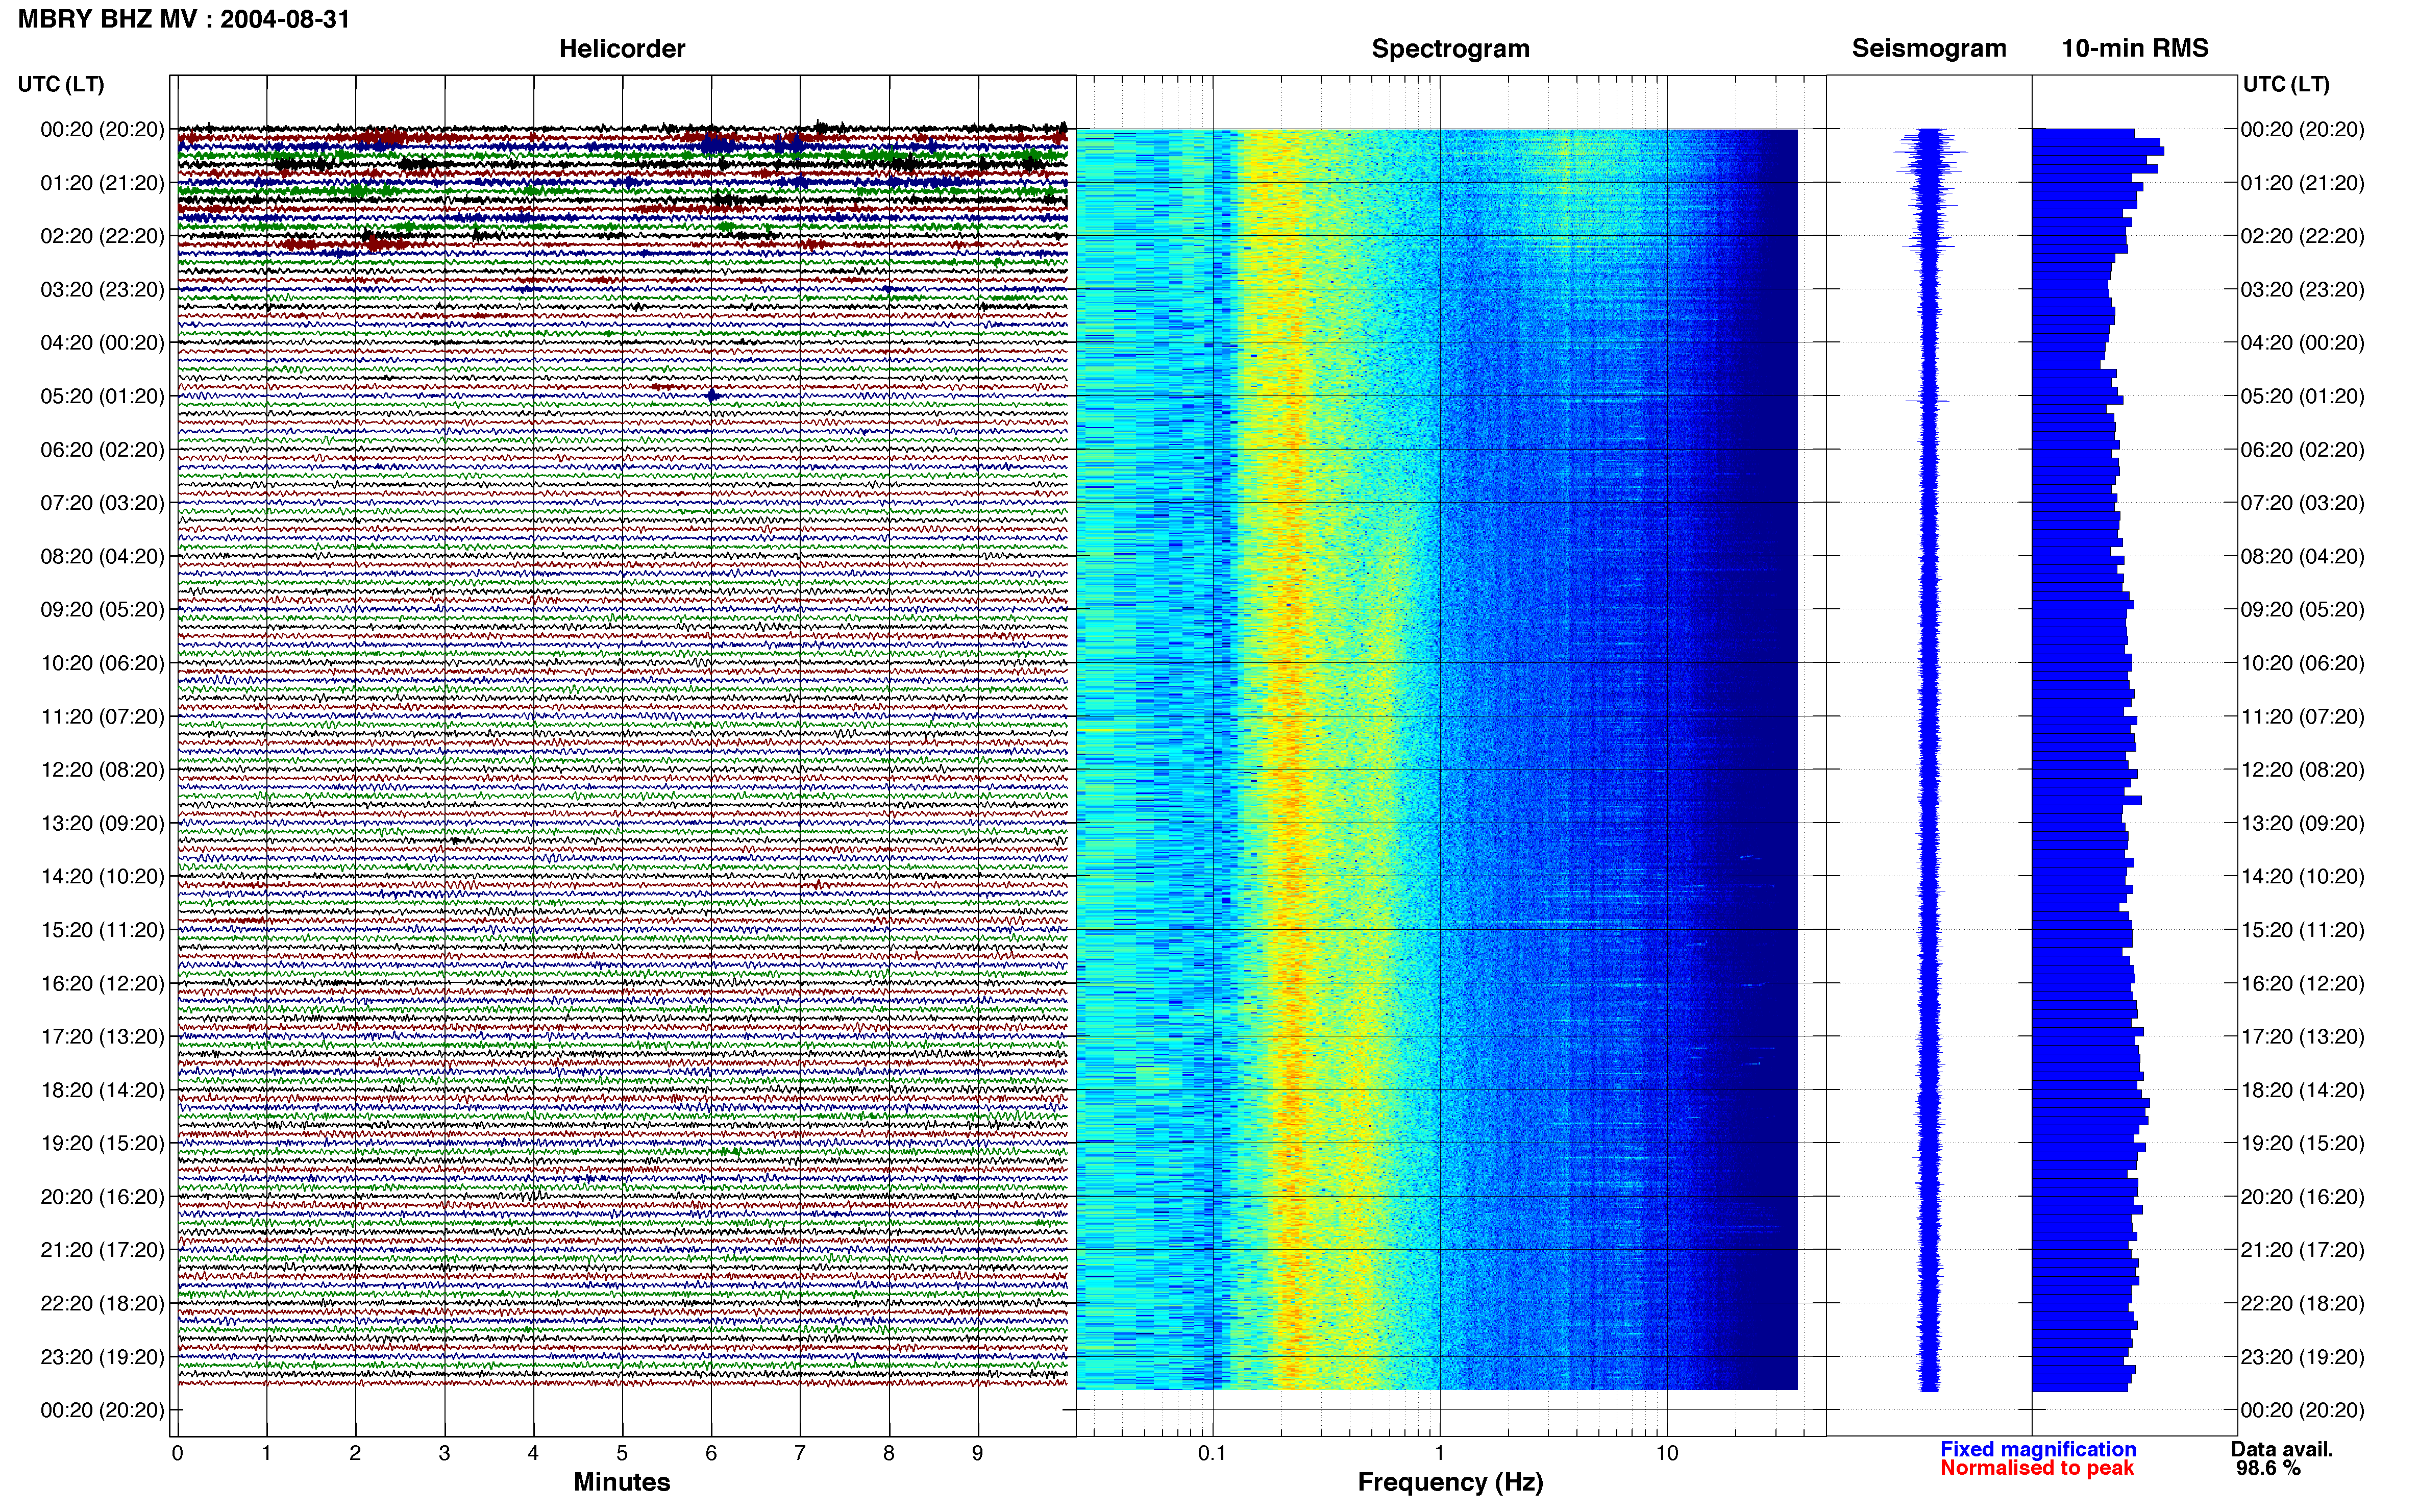
Task: Click the '5' tick on the Minutes axis
Action: coord(622,1454)
